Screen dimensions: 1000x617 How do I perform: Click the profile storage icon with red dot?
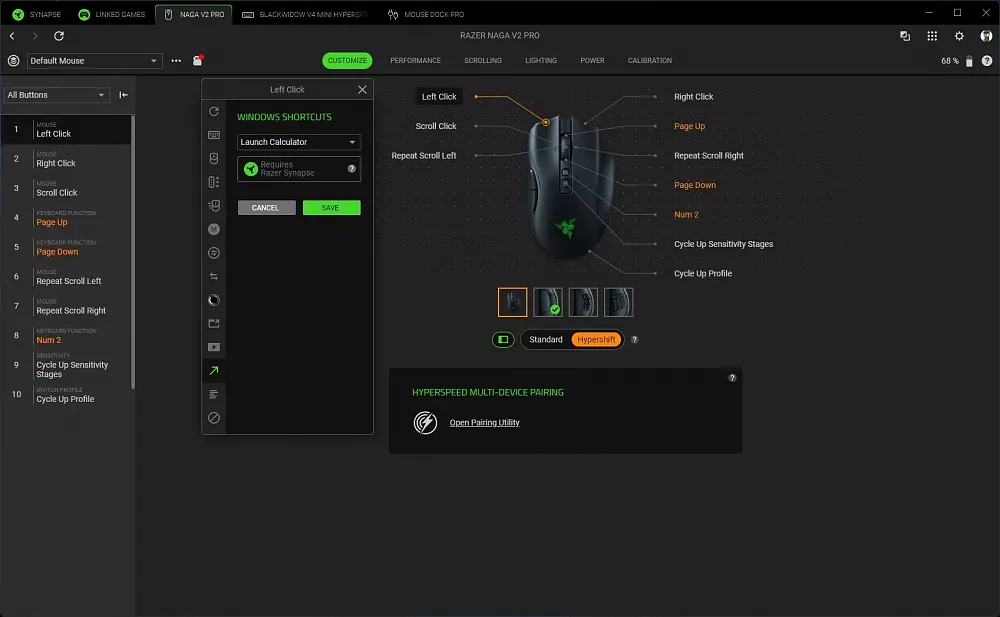coord(198,61)
